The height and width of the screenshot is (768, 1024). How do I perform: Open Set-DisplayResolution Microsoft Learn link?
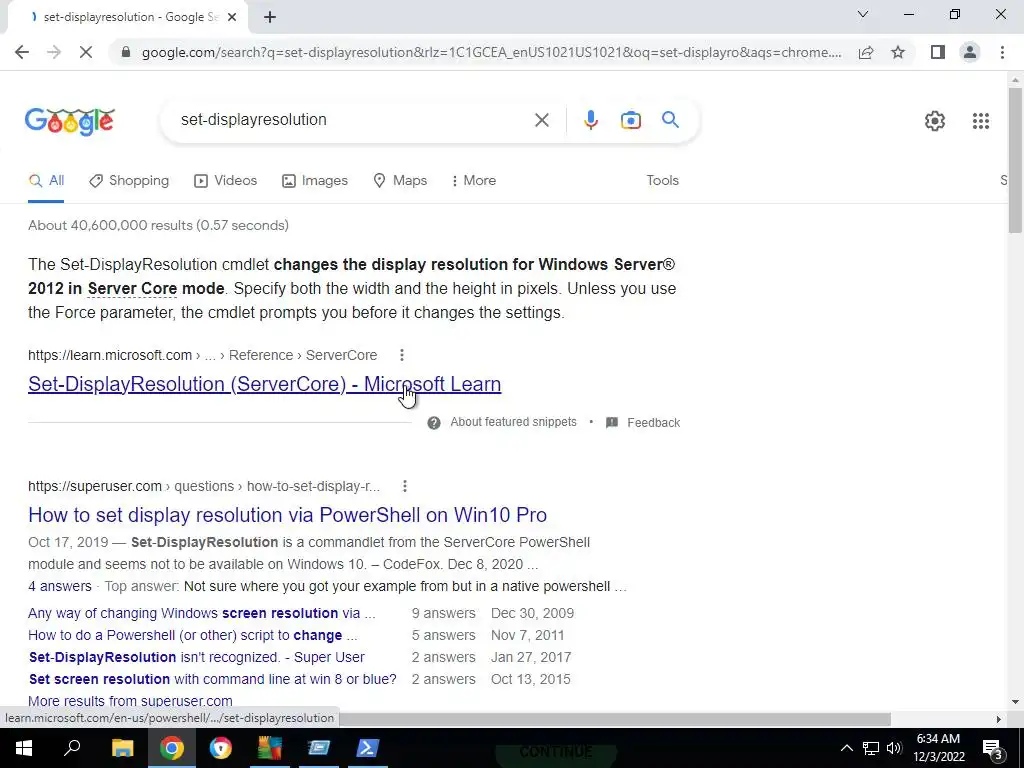(264, 384)
